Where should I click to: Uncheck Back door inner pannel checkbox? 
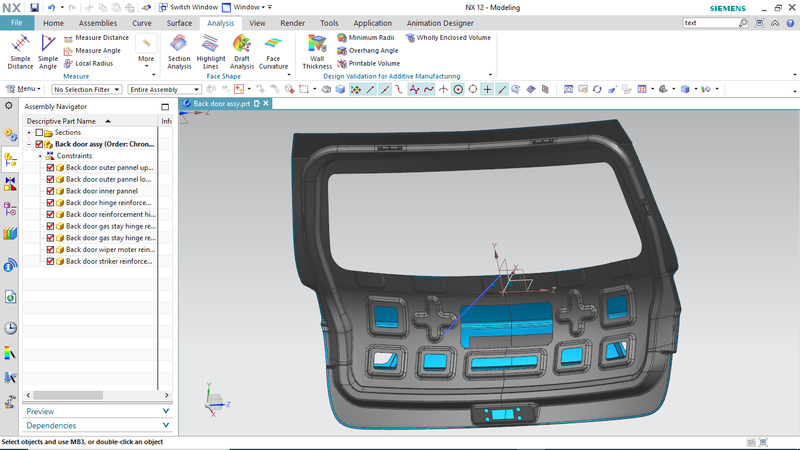(50, 191)
